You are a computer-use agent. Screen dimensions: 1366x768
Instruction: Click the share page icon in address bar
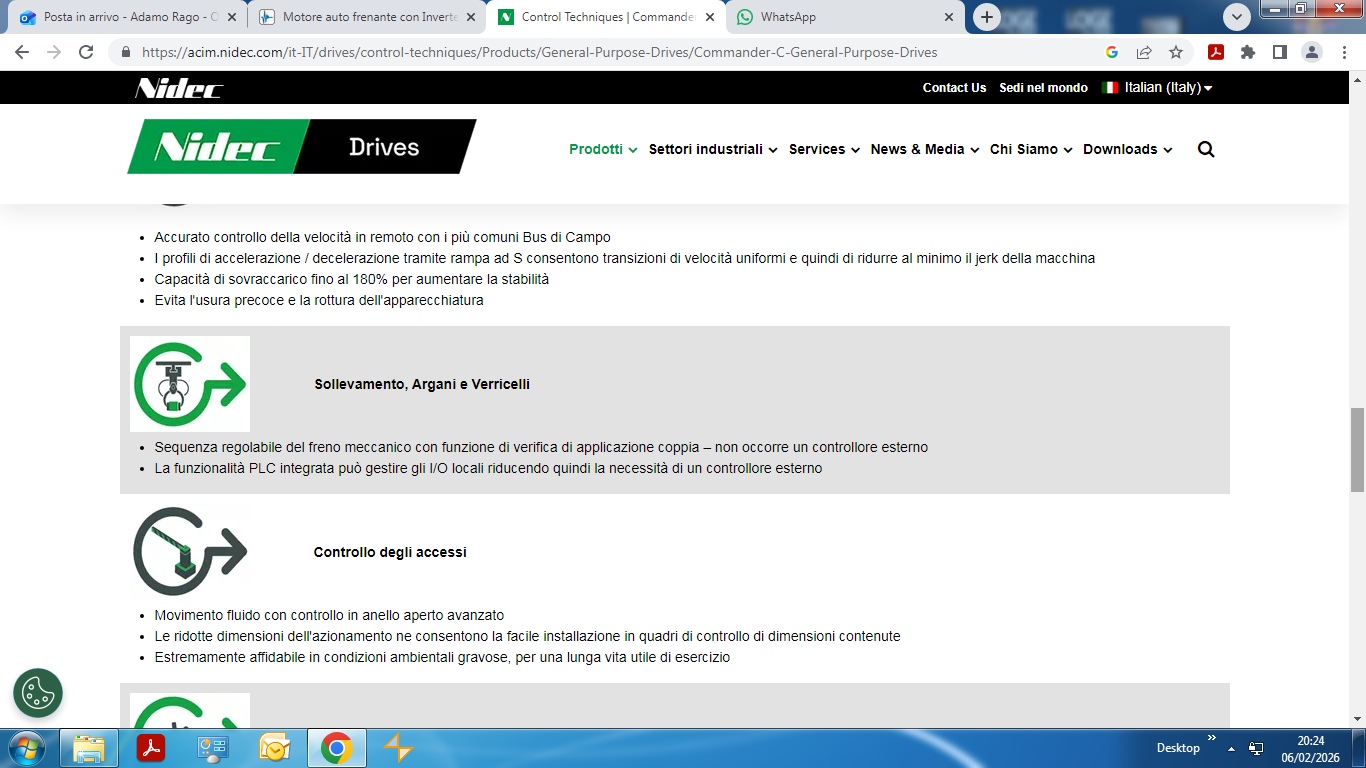click(1144, 52)
